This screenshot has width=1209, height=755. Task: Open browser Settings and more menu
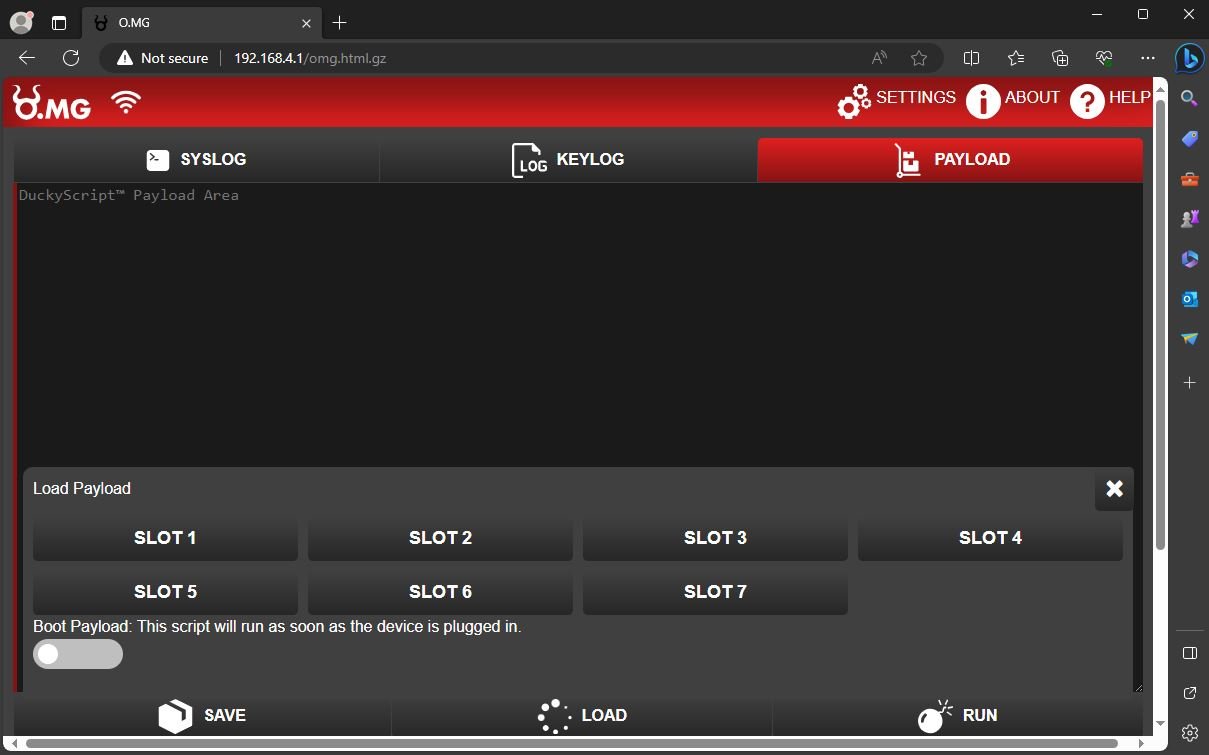point(1148,58)
